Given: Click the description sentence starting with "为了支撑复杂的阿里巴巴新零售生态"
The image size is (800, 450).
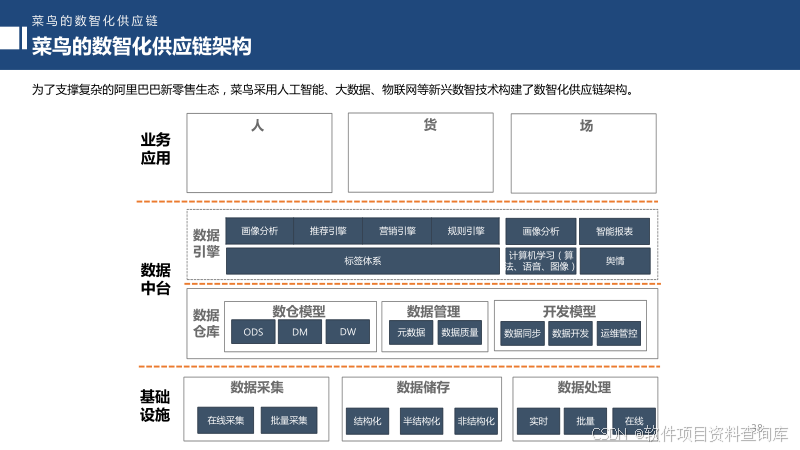Looking at the screenshot, I should click(333, 90).
